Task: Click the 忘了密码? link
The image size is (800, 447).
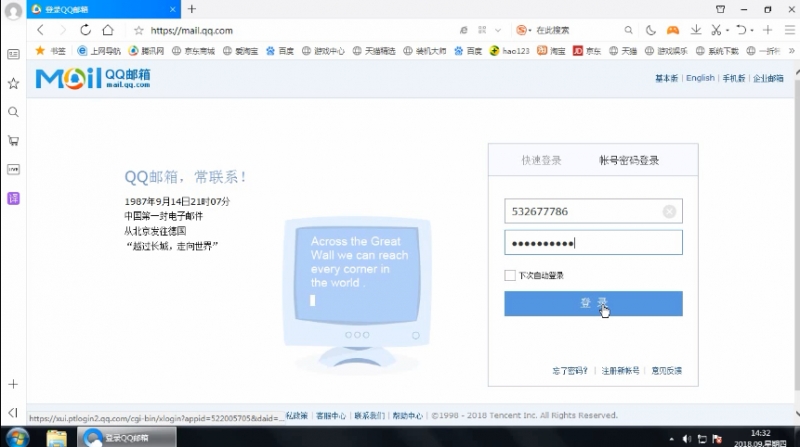Action: point(570,370)
